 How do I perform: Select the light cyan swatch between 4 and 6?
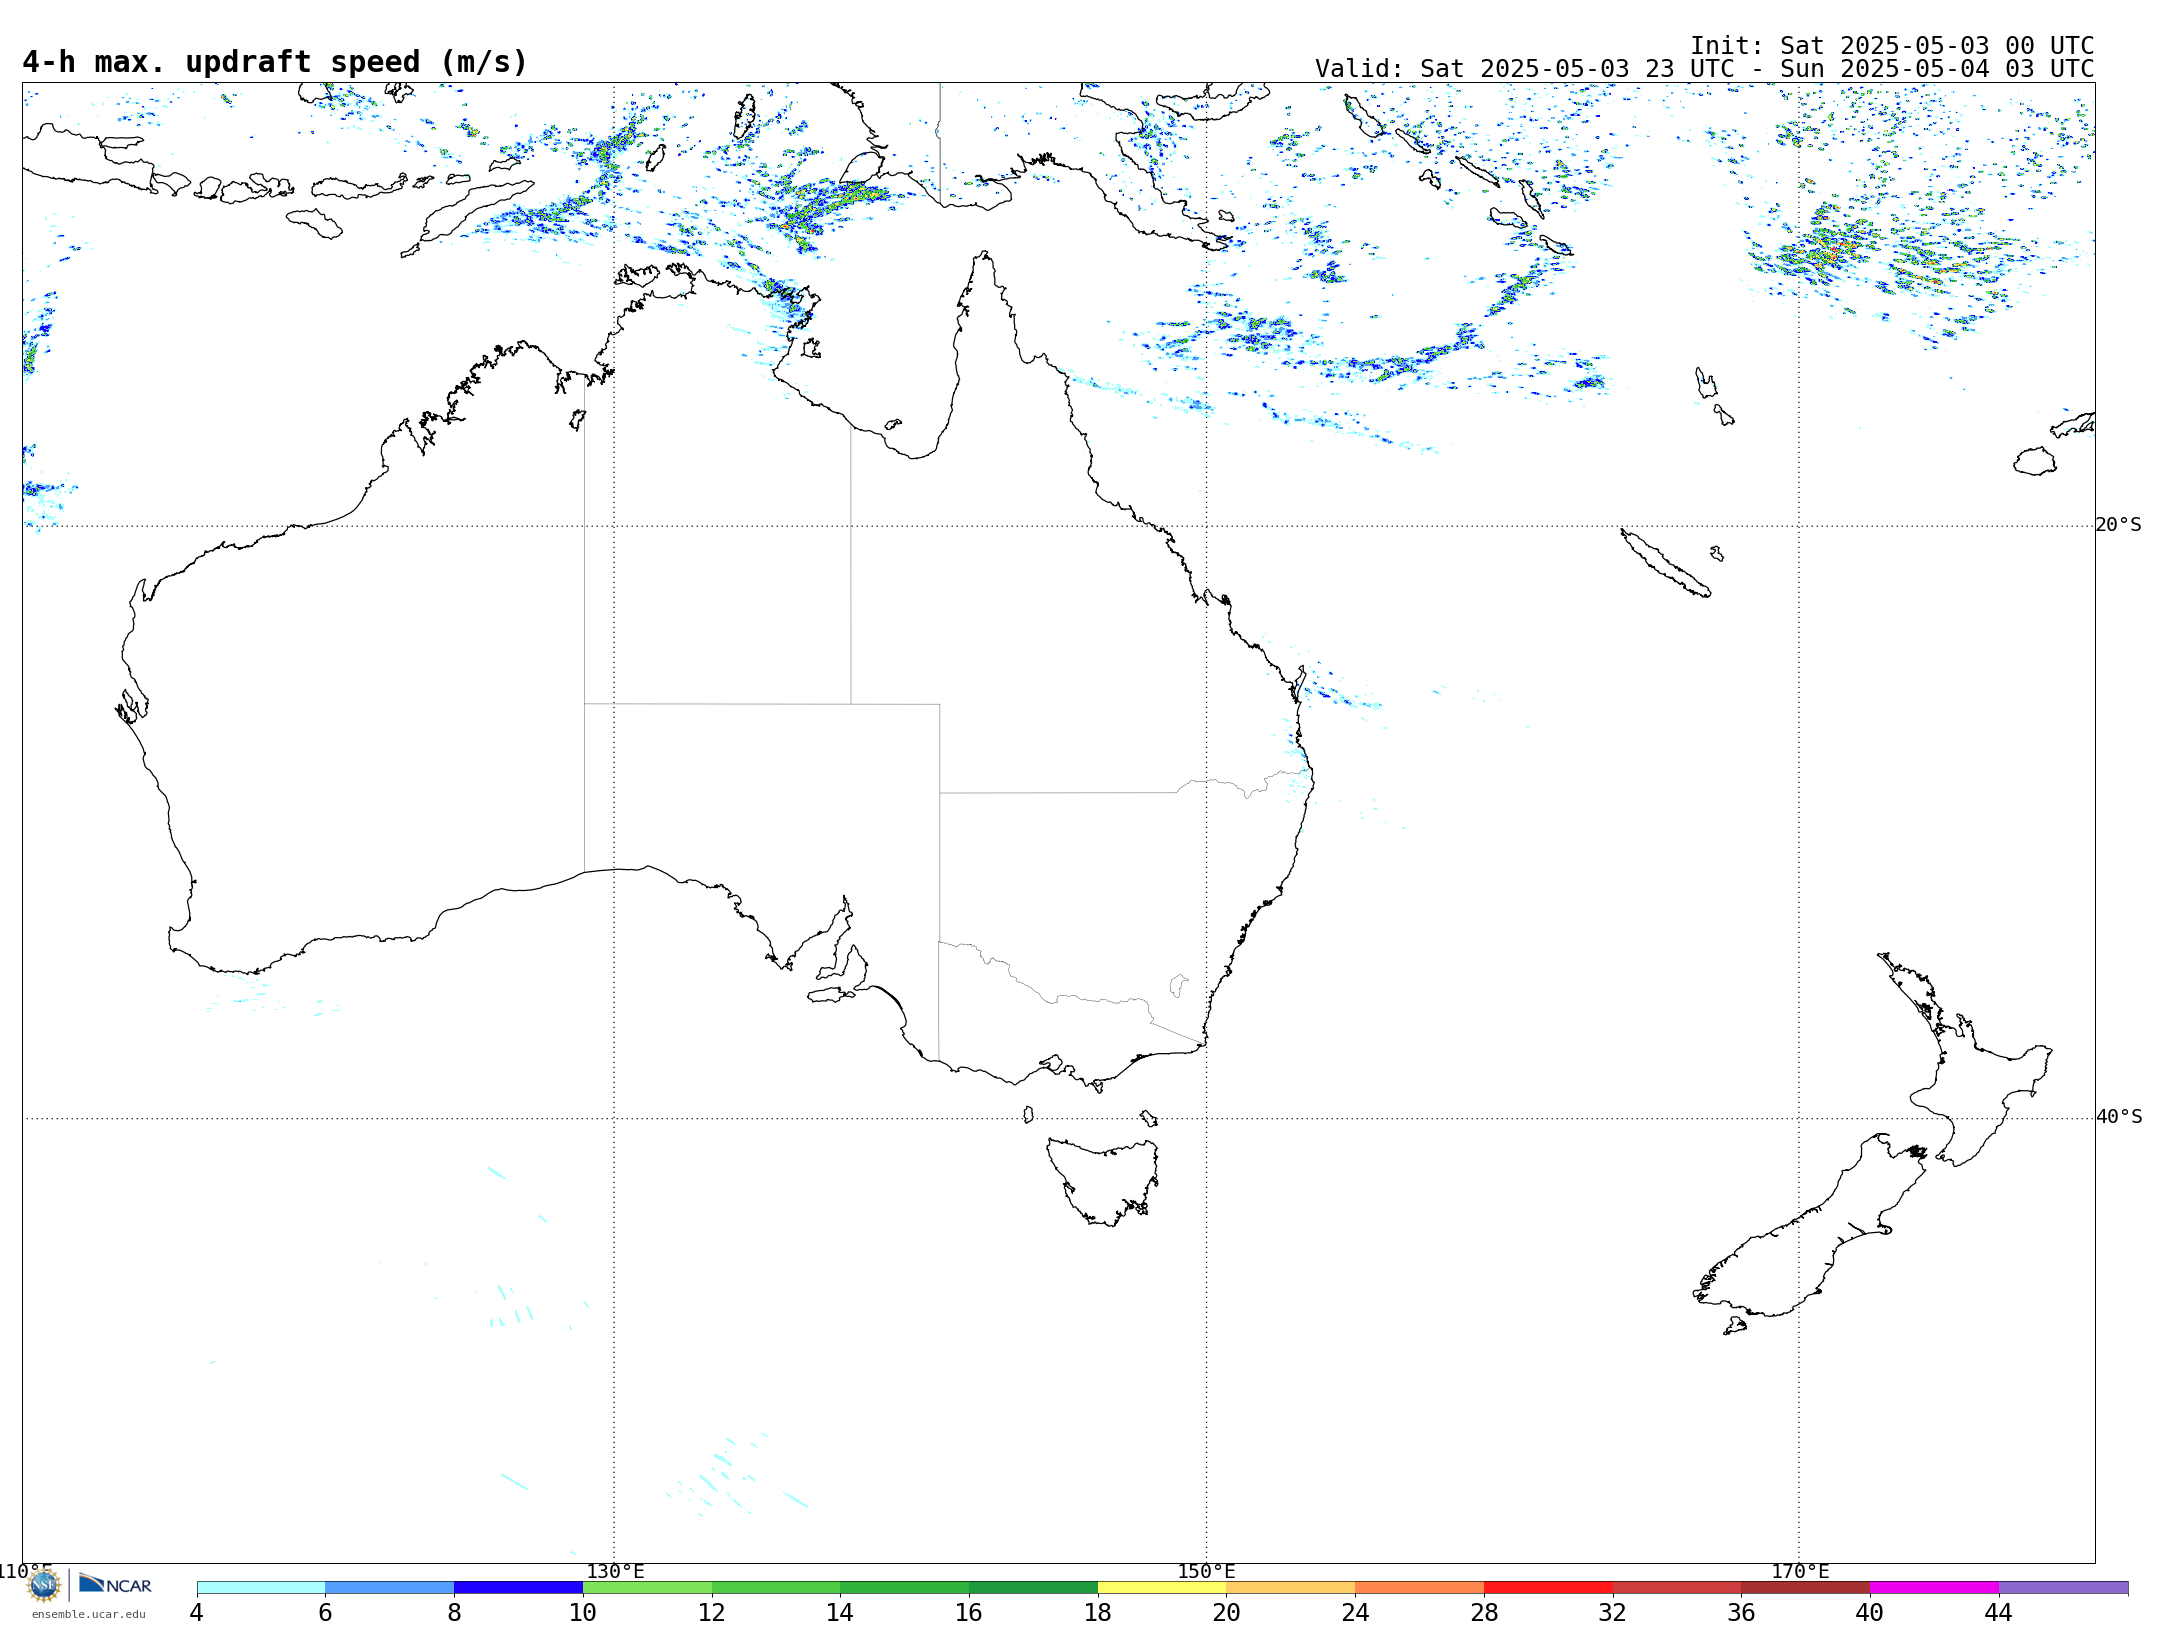coord(261,1587)
